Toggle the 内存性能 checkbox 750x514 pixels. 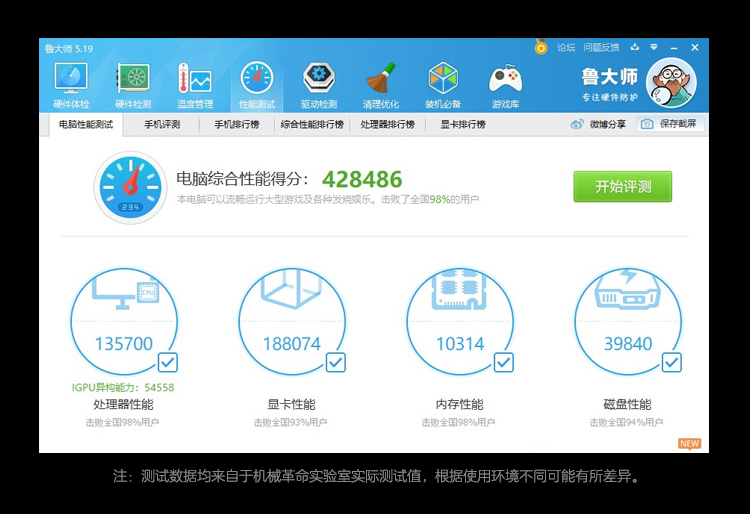504,362
